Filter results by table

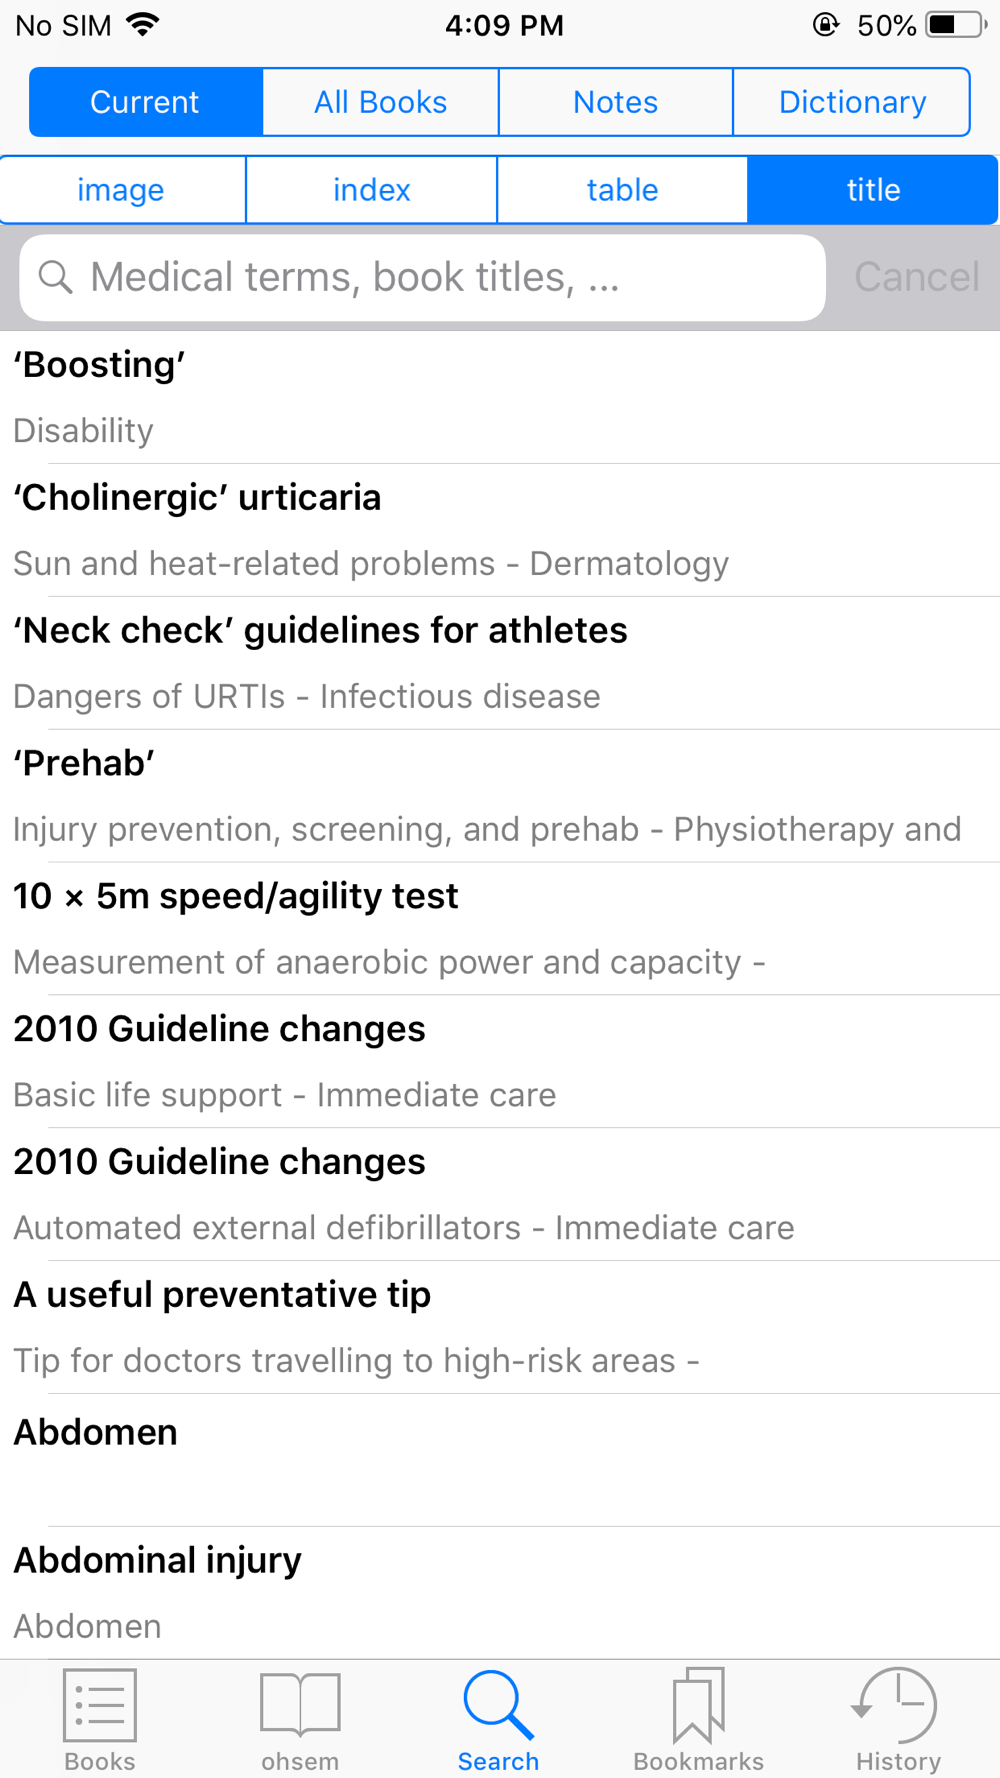pyautogui.click(x=622, y=190)
